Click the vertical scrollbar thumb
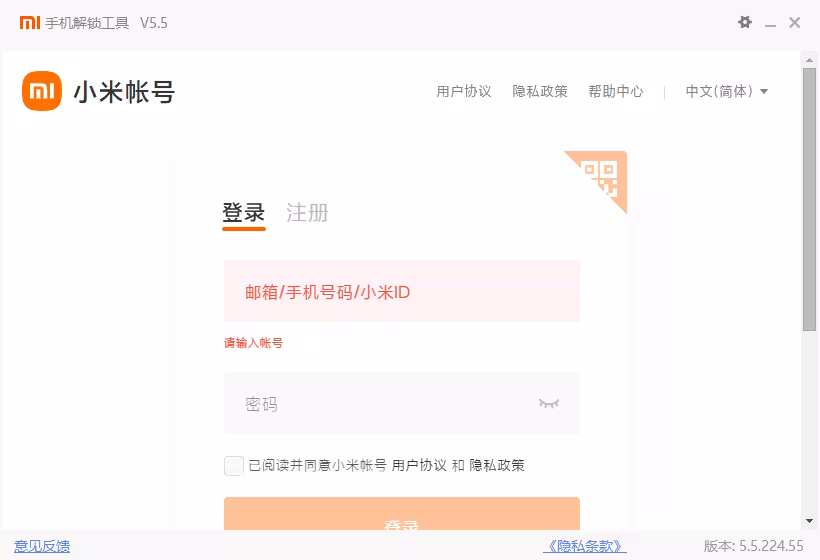Screen dimensions: 820x560 809,200
